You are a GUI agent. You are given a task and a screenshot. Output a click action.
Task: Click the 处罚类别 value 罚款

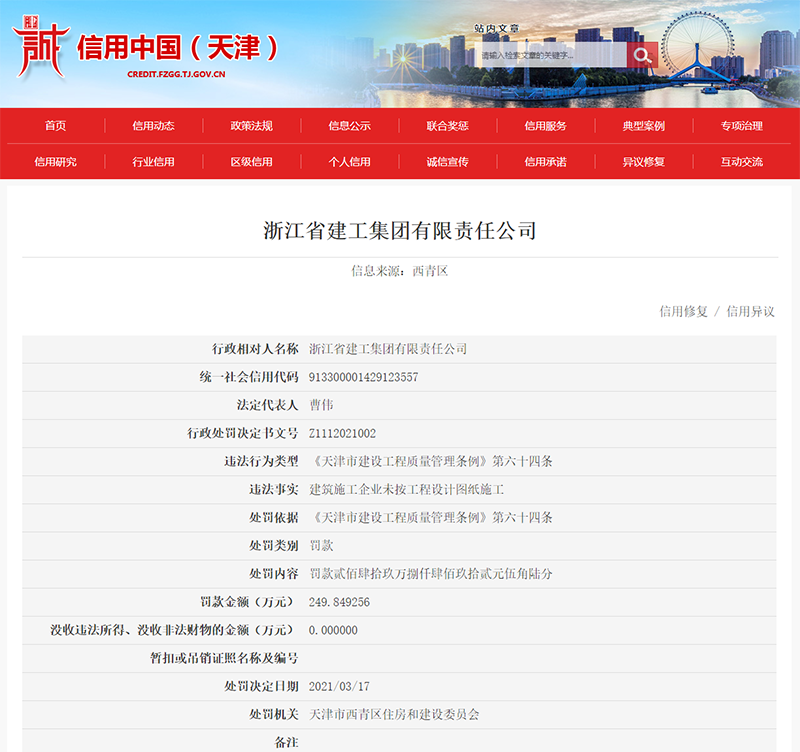click(321, 545)
